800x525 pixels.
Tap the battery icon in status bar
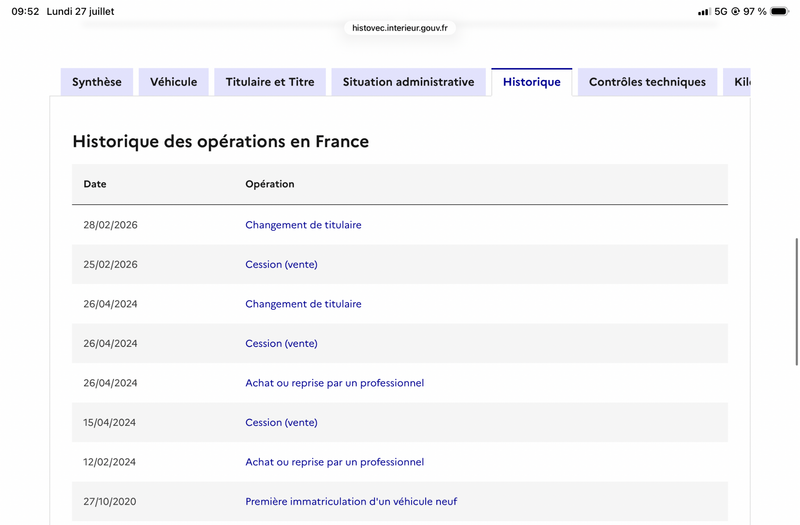coord(780,11)
